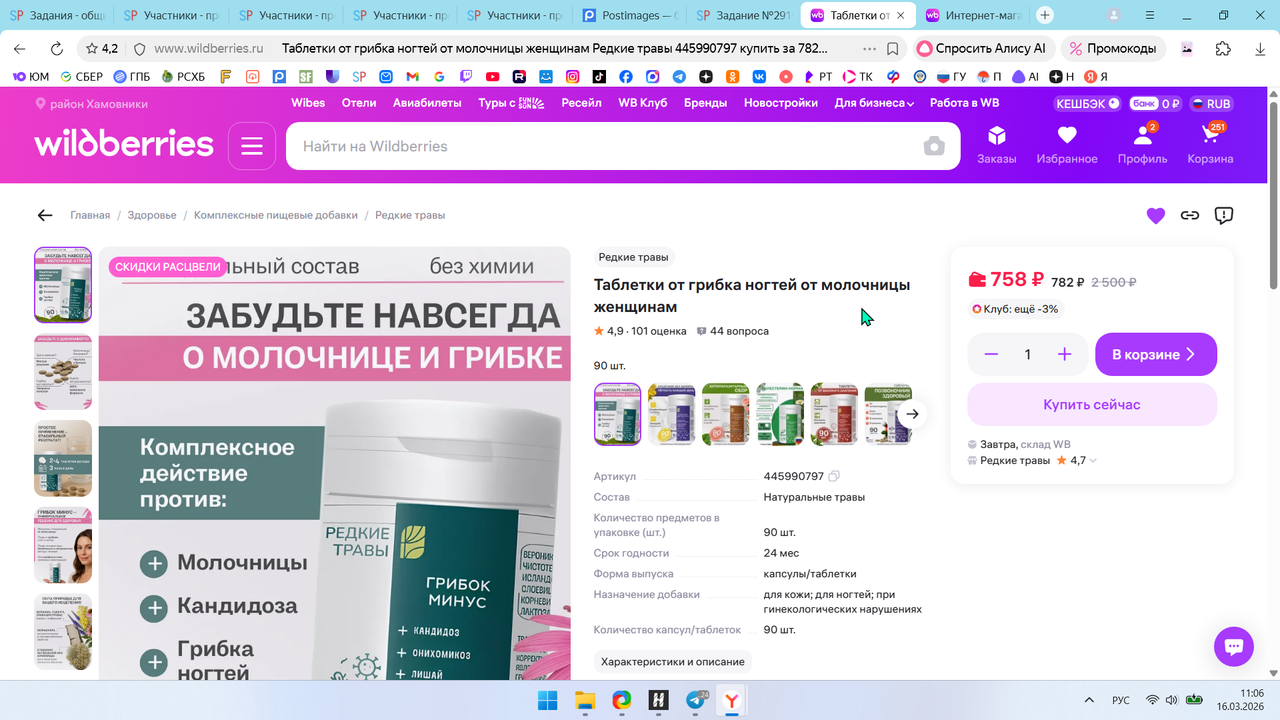Show hidden system tray icons
Screen dimensions: 1280x720
point(1089,701)
